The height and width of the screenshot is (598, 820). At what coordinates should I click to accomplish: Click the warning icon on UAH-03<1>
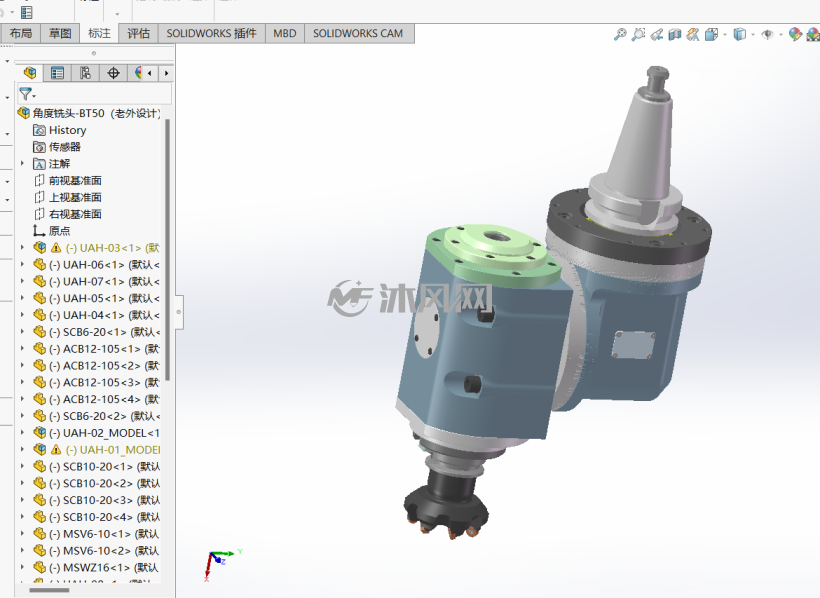click(56, 248)
